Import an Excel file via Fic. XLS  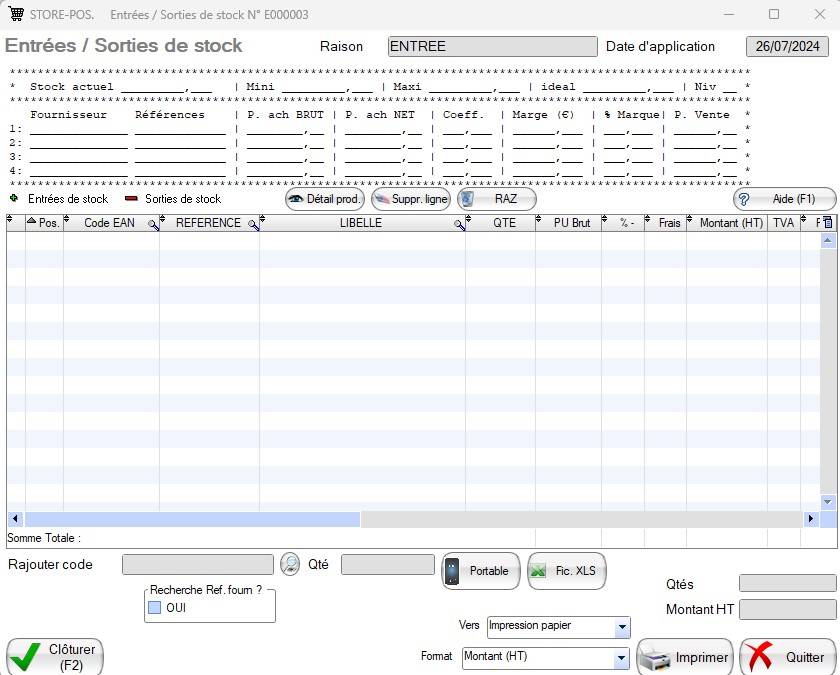(x=566, y=571)
